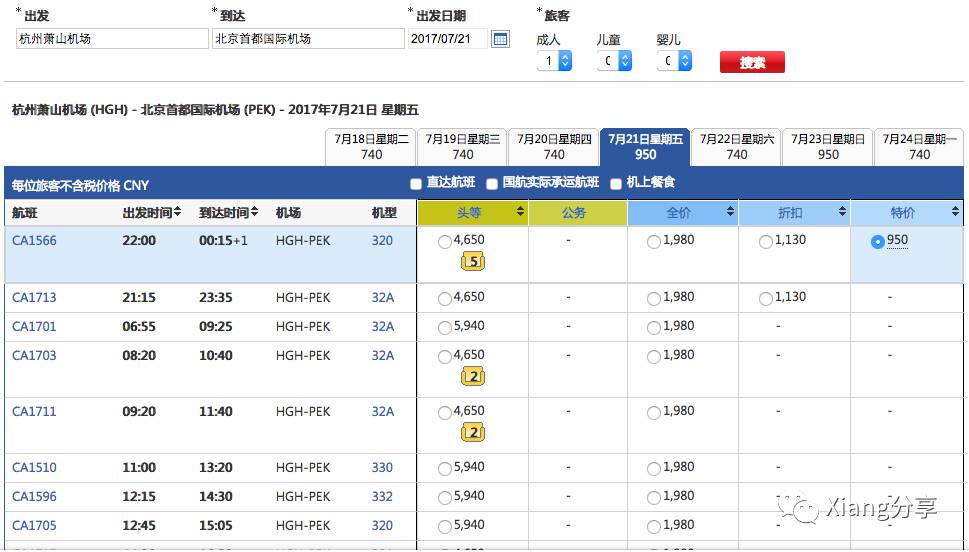The height and width of the screenshot is (552, 969).
Task: Click the seat badge 2 under CA1703 first class
Action: 473,376
